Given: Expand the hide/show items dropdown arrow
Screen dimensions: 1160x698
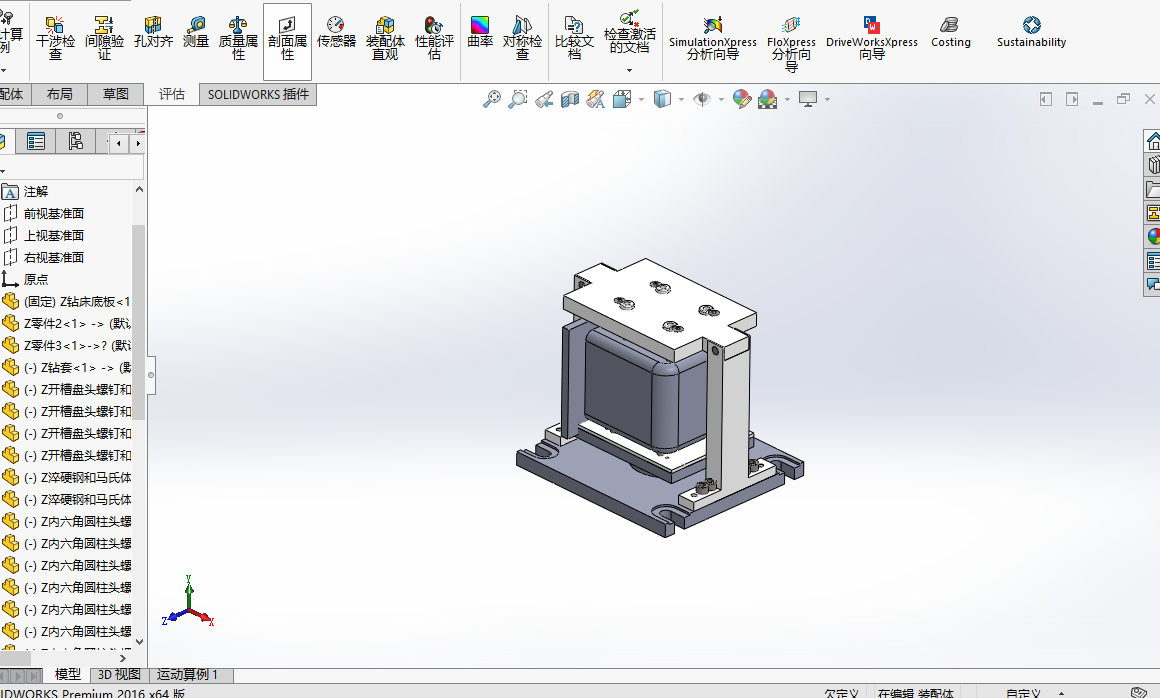Looking at the screenshot, I should point(721,99).
